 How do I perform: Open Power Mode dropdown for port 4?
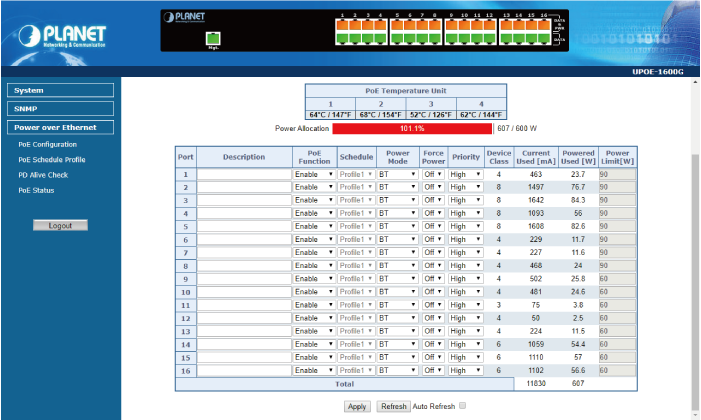pyautogui.click(x=397, y=213)
